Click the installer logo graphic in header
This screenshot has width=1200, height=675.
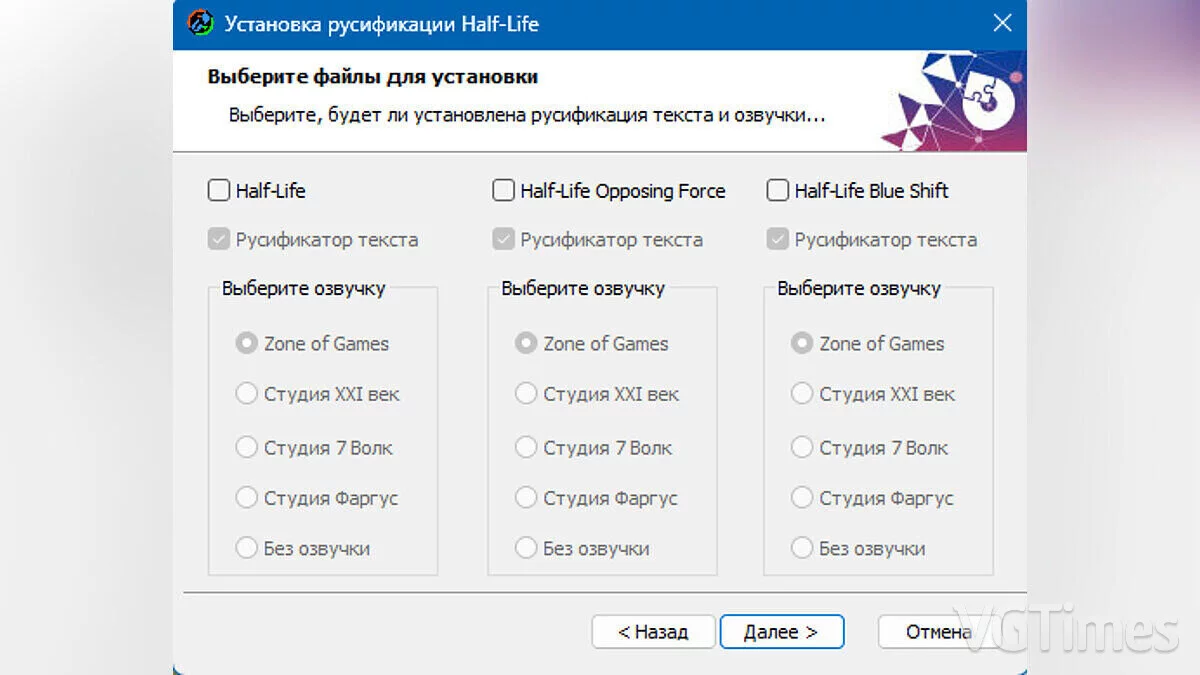click(956, 101)
